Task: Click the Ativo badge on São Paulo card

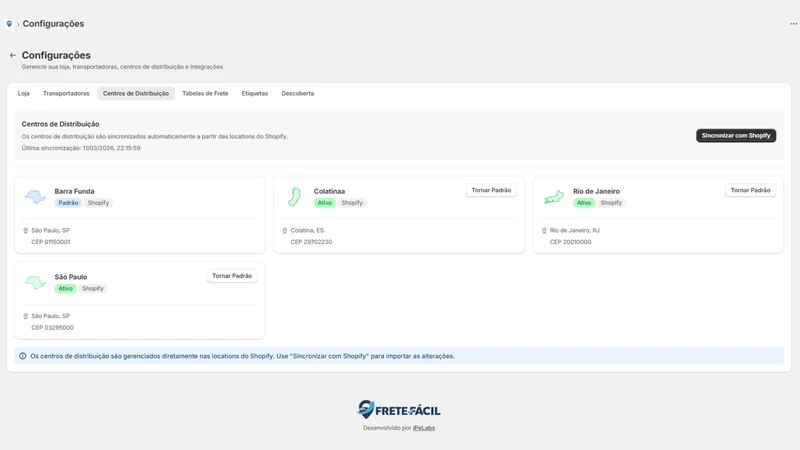Action: (65, 289)
